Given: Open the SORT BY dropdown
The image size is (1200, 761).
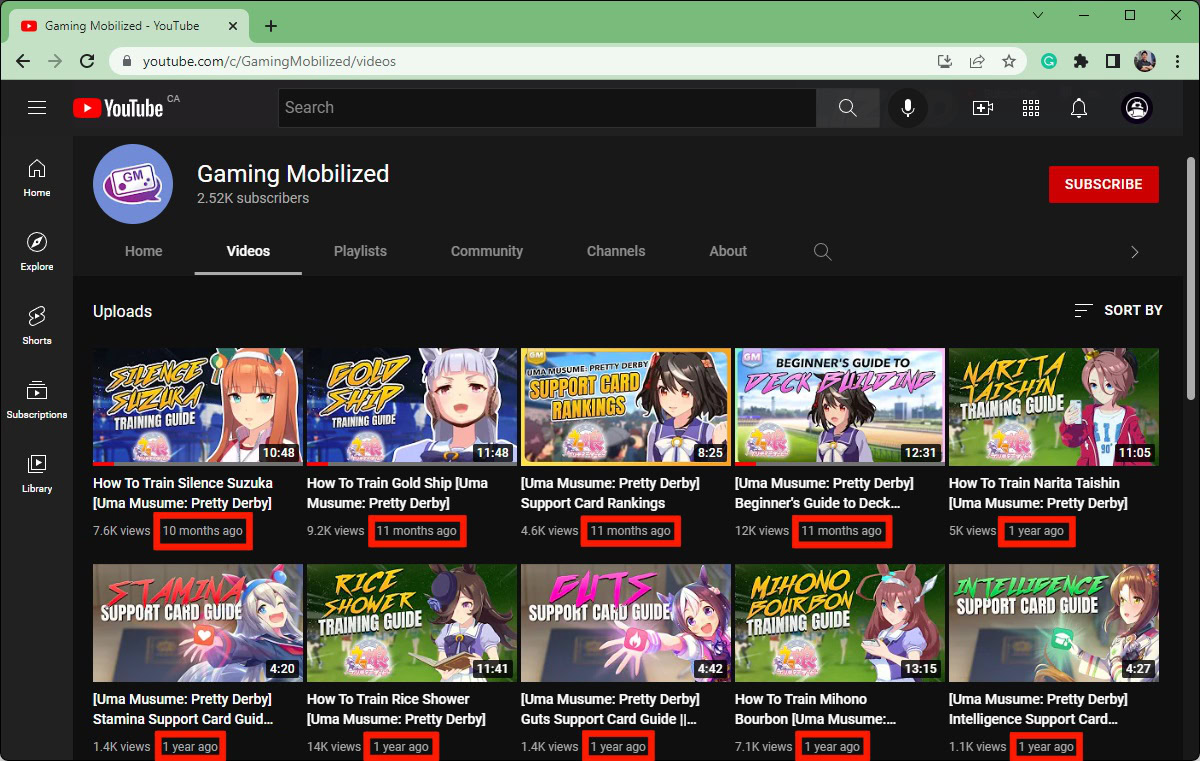Looking at the screenshot, I should 1118,311.
